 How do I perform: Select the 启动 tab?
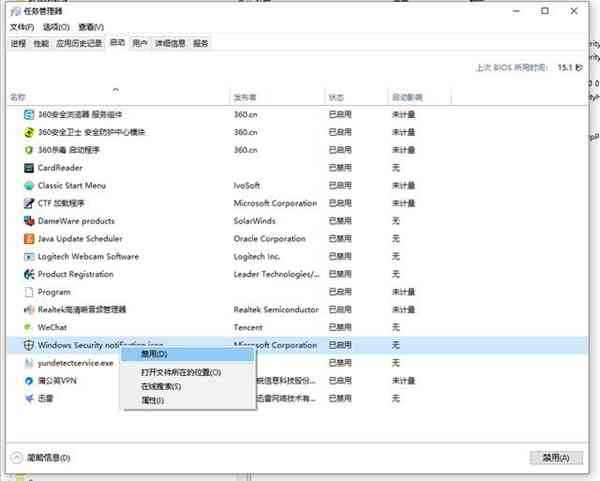tap(117, 43)
